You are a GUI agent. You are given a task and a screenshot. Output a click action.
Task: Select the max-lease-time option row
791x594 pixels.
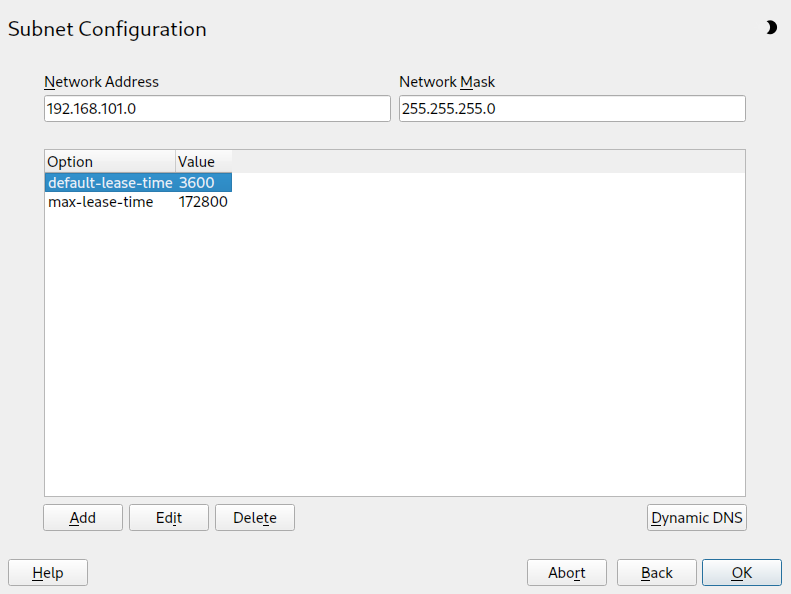[101, 202]
